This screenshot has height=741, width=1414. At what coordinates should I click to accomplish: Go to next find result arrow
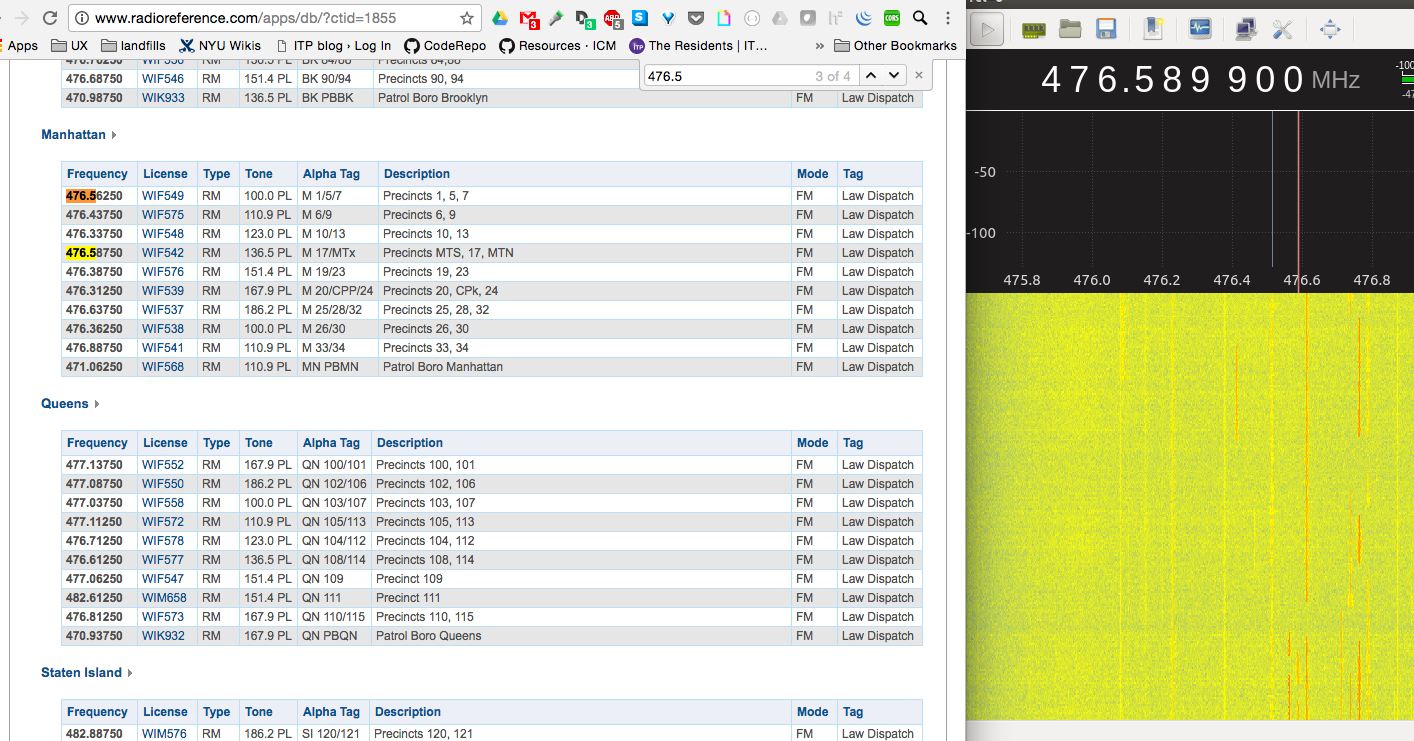pyautogui.click(x=893, y=75)
